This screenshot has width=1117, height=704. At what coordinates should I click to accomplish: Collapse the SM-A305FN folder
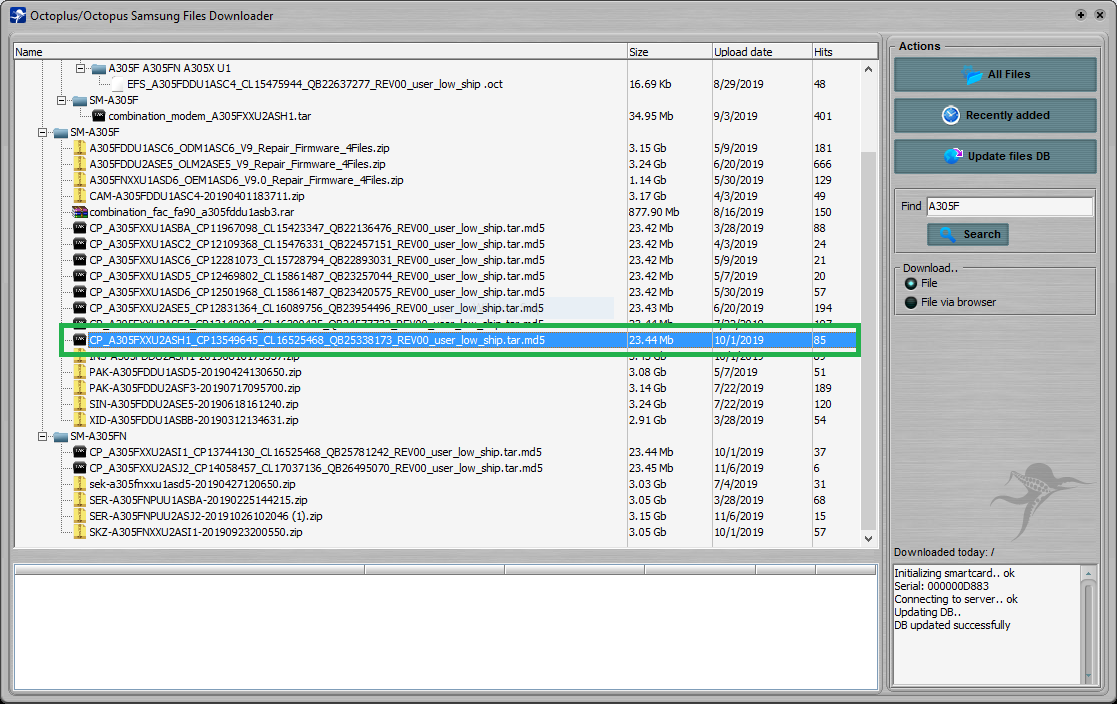pos(42,436)
